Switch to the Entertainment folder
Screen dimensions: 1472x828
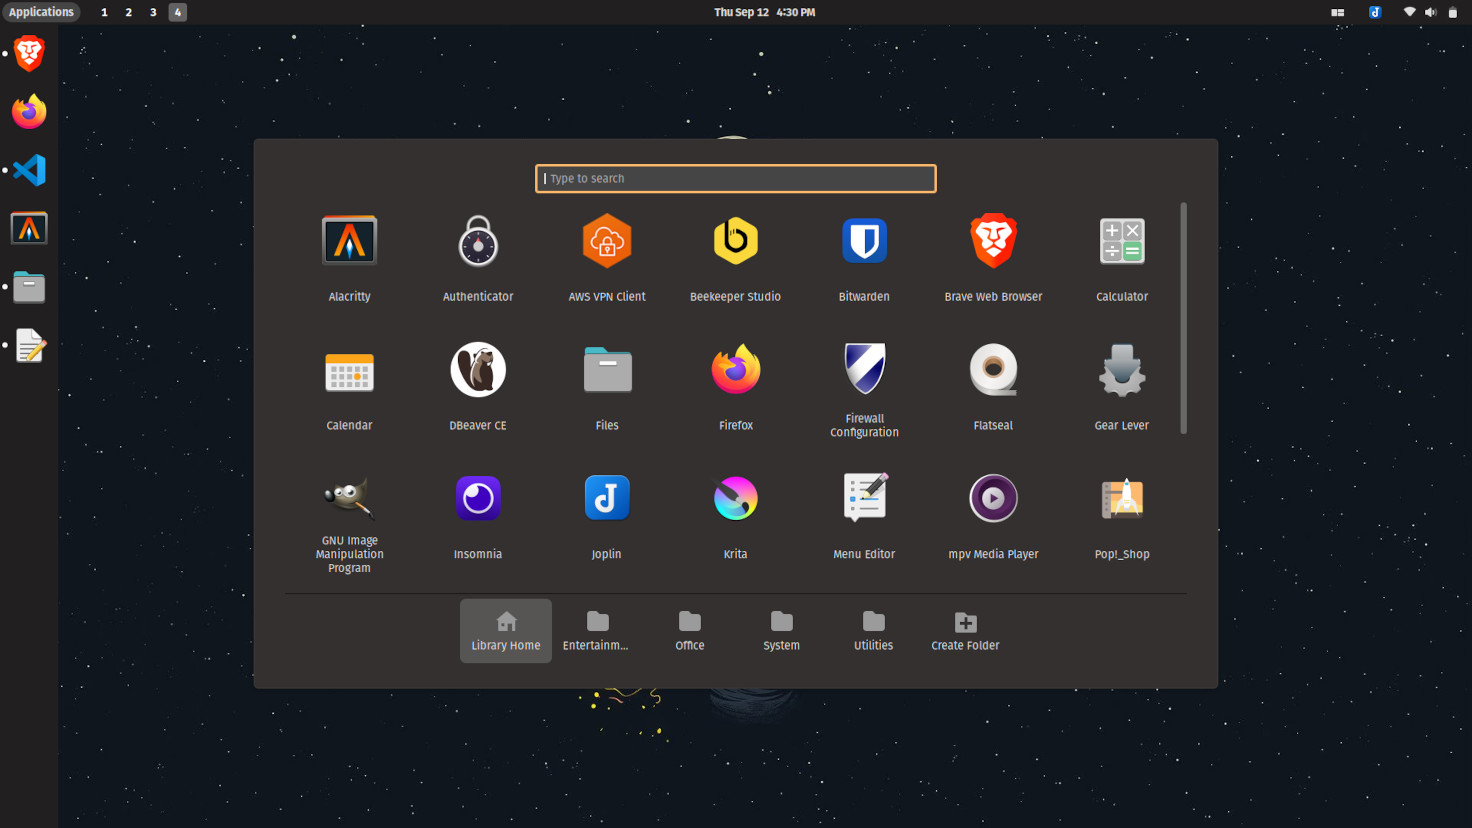[597, 631]
